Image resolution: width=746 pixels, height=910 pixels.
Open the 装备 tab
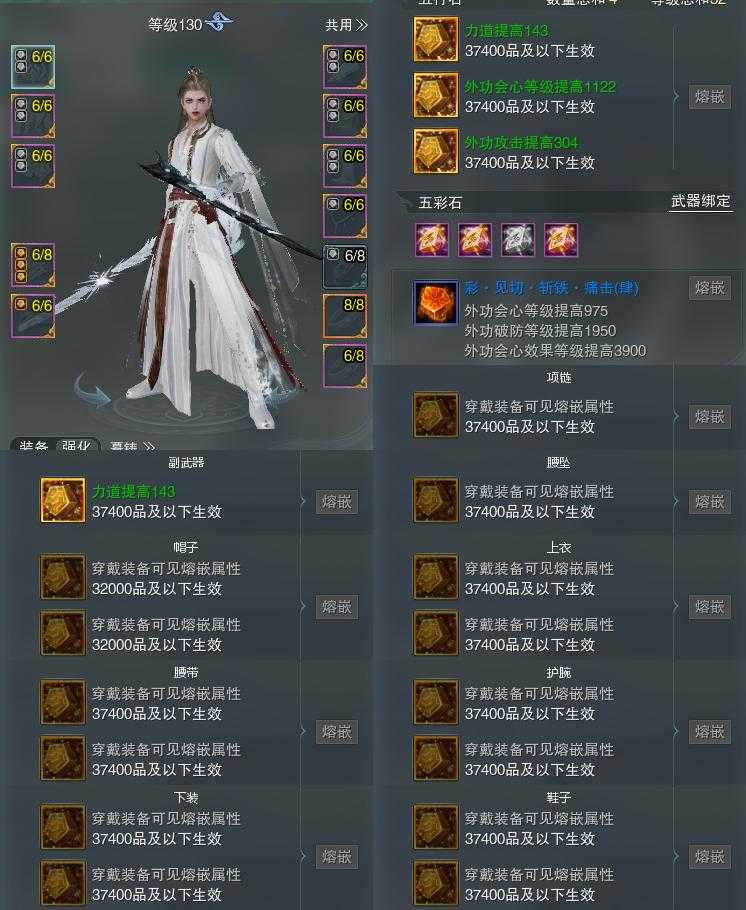click(x=33, y=446)
